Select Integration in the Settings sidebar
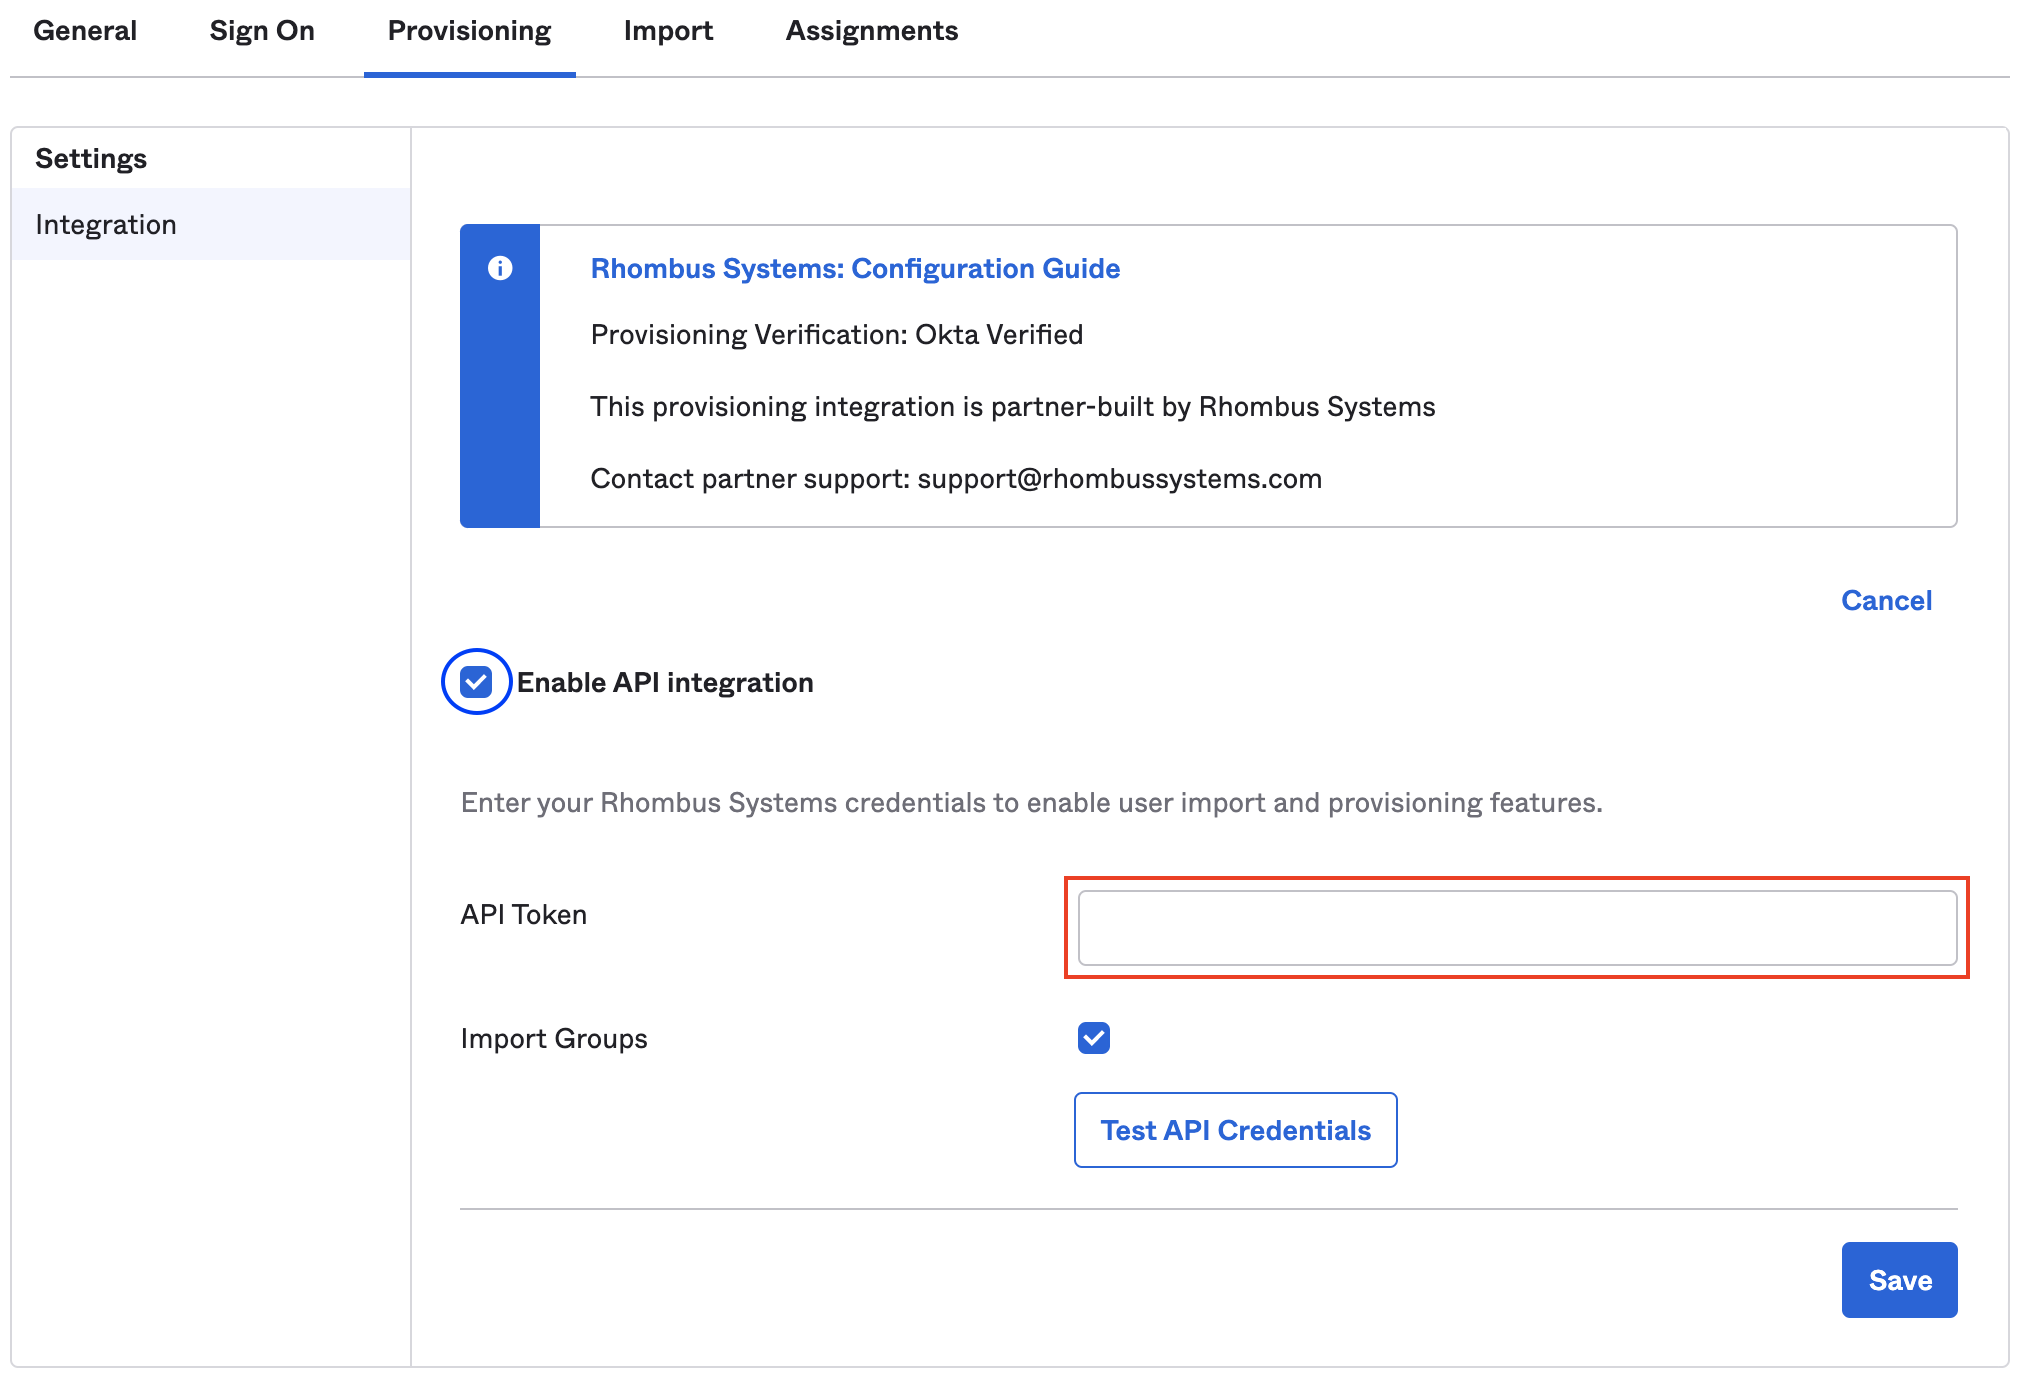 tap(211, 224)
